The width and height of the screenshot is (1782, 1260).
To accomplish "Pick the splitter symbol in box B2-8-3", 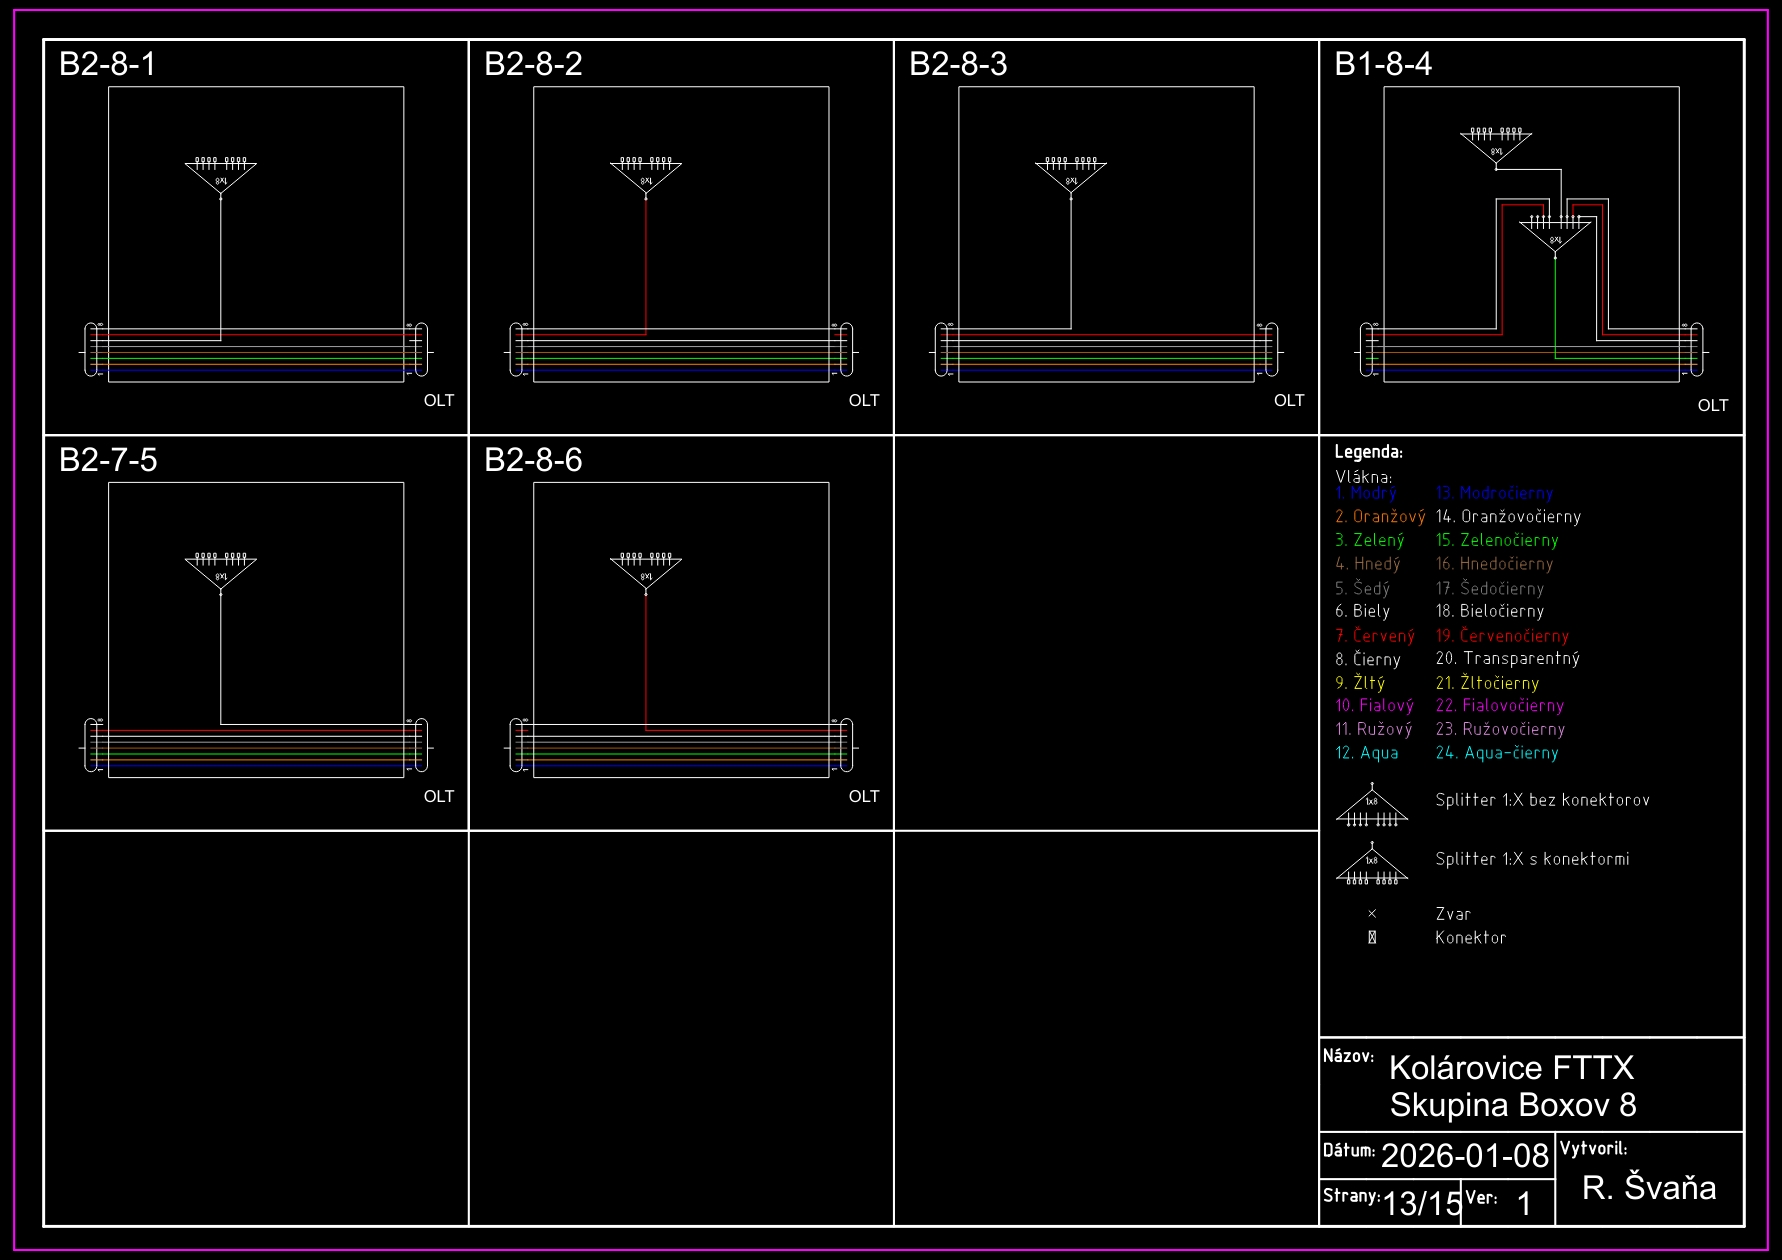I will pyautogui.click(x=1071, y=174).
